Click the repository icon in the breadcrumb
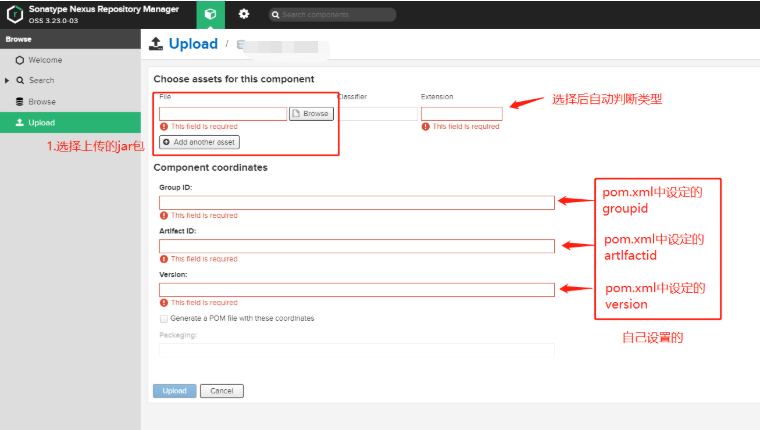The image size is (762, 430). [x=240, y=45]
